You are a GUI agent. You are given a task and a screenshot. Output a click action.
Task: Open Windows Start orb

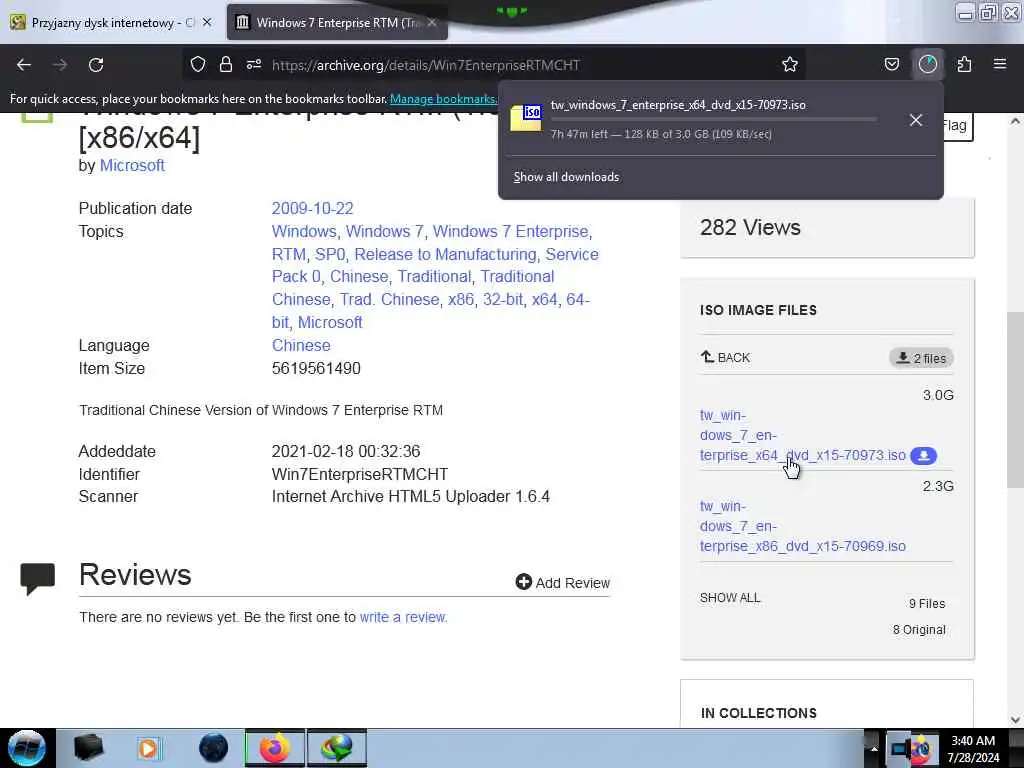pyautogui.click(x=26, y=748)
